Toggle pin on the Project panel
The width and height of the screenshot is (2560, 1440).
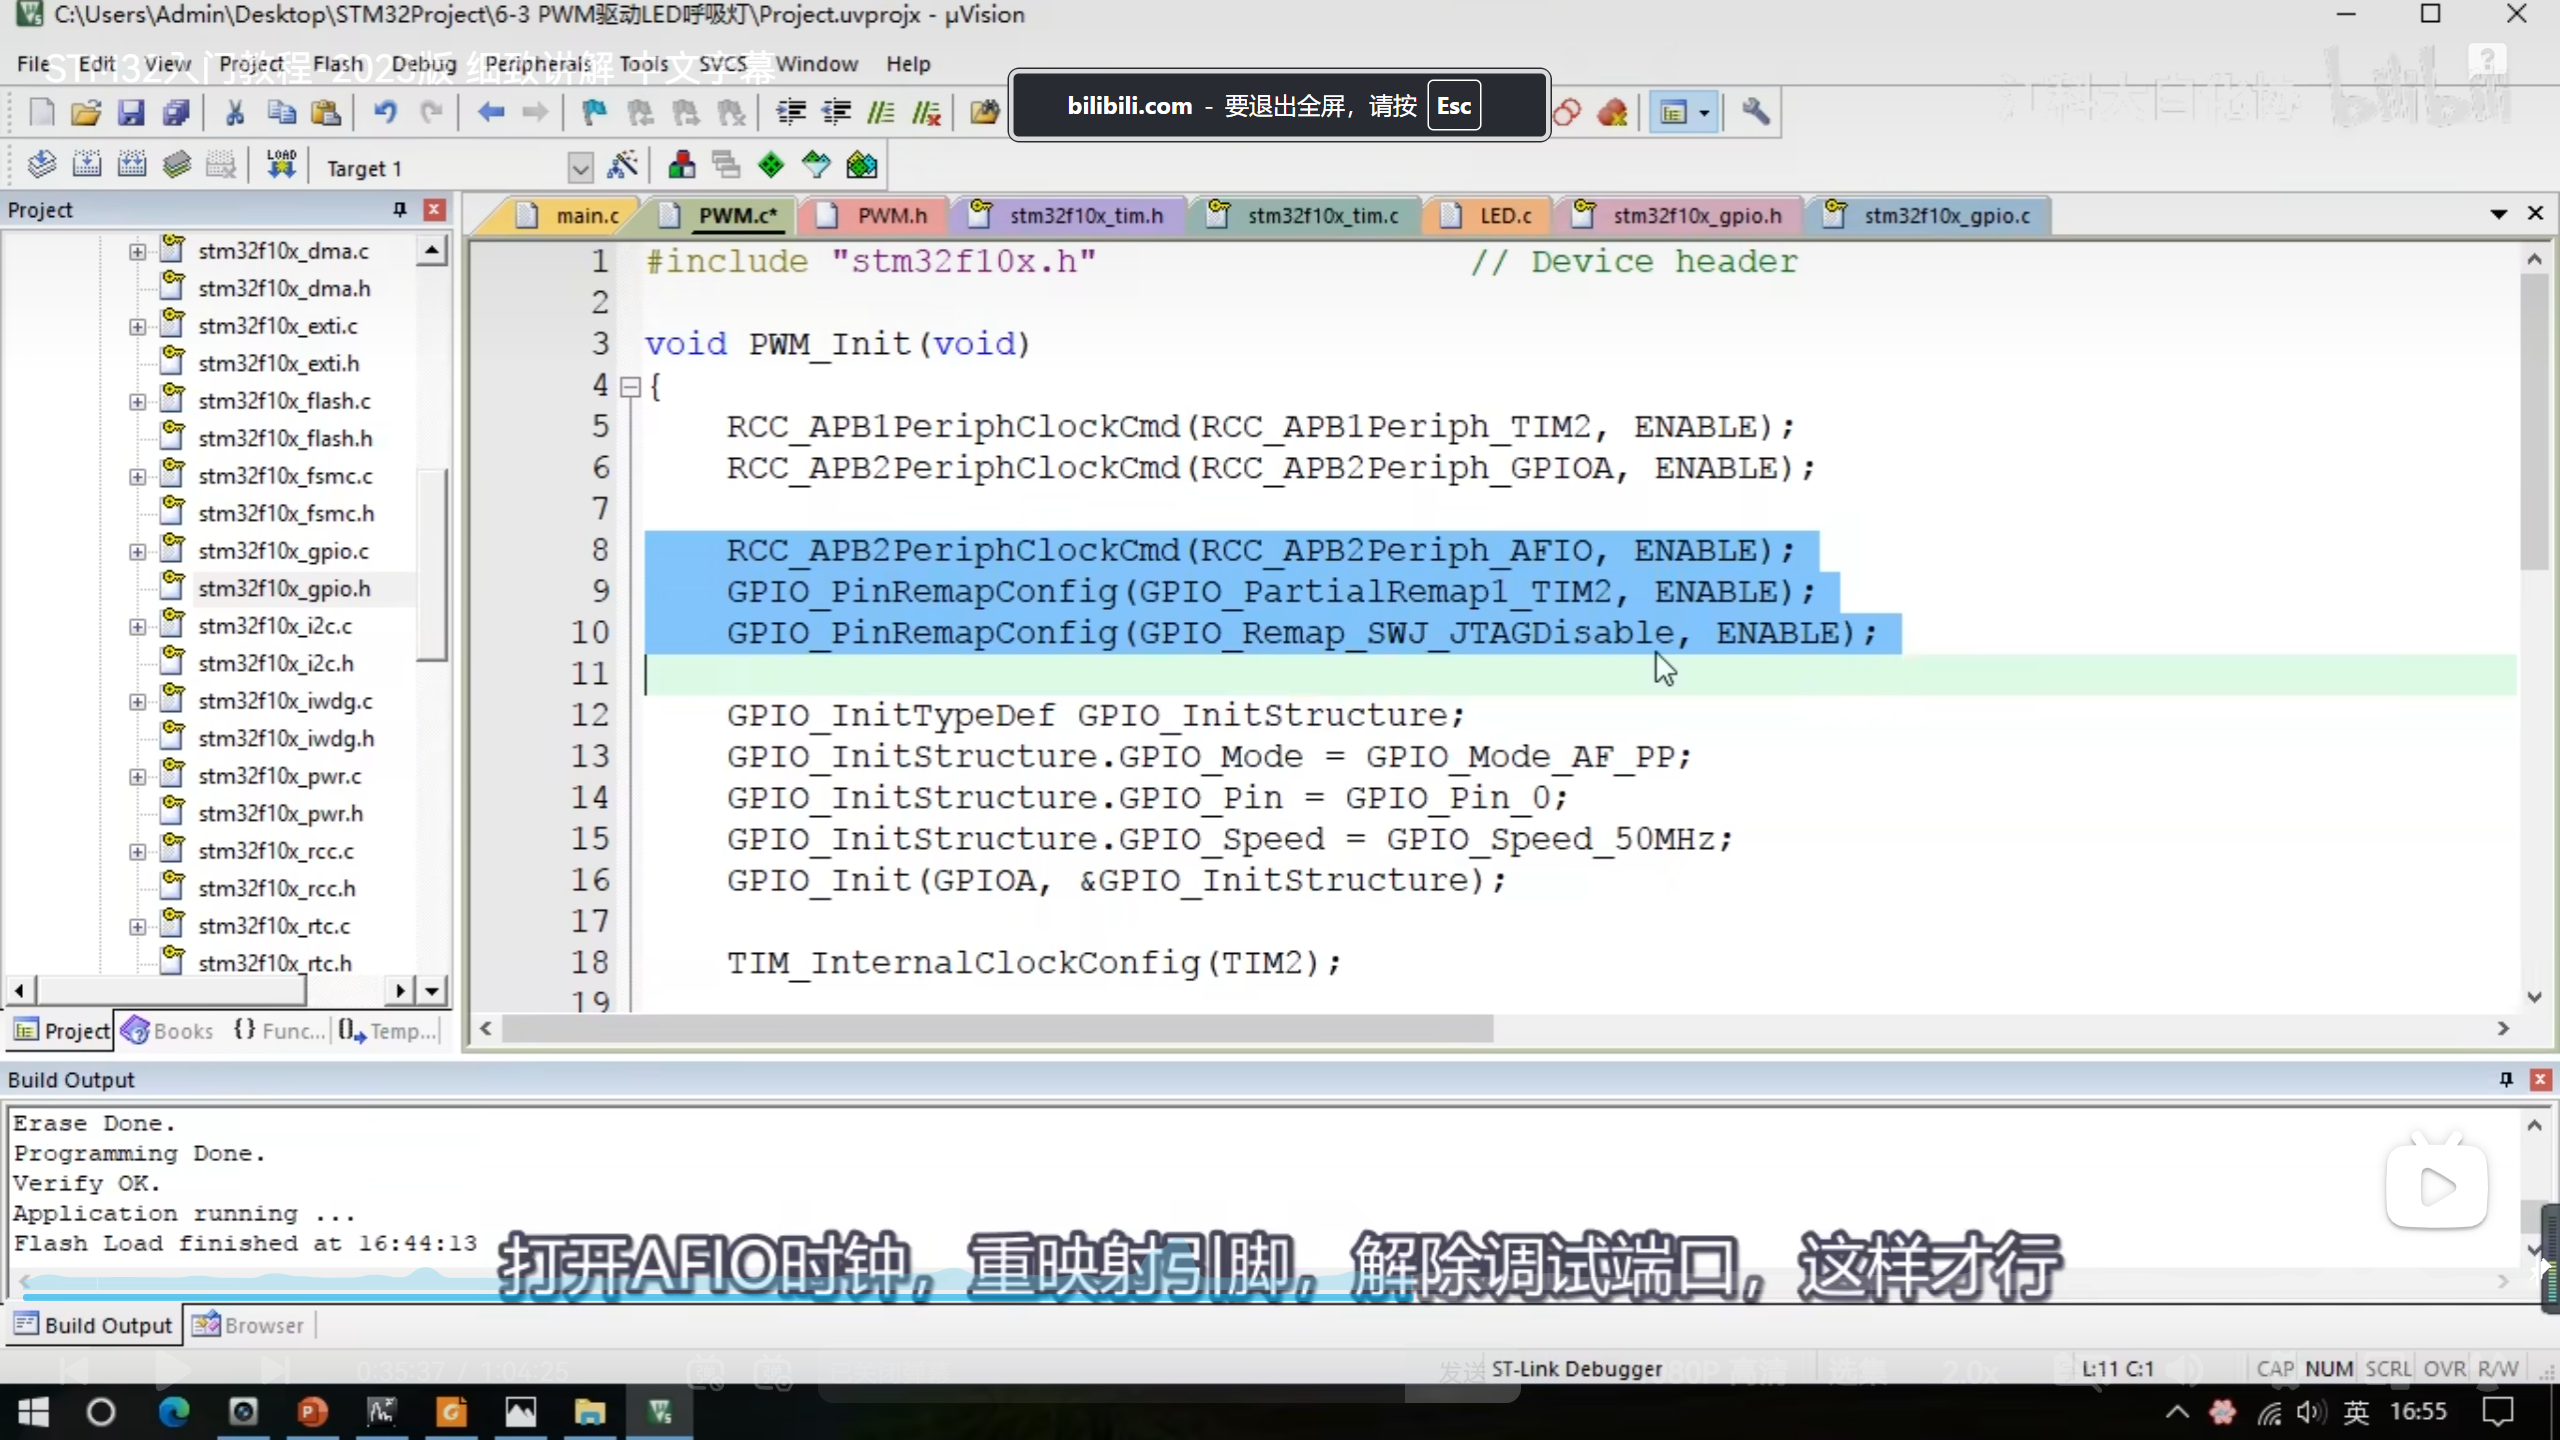[x=400, y=209]
